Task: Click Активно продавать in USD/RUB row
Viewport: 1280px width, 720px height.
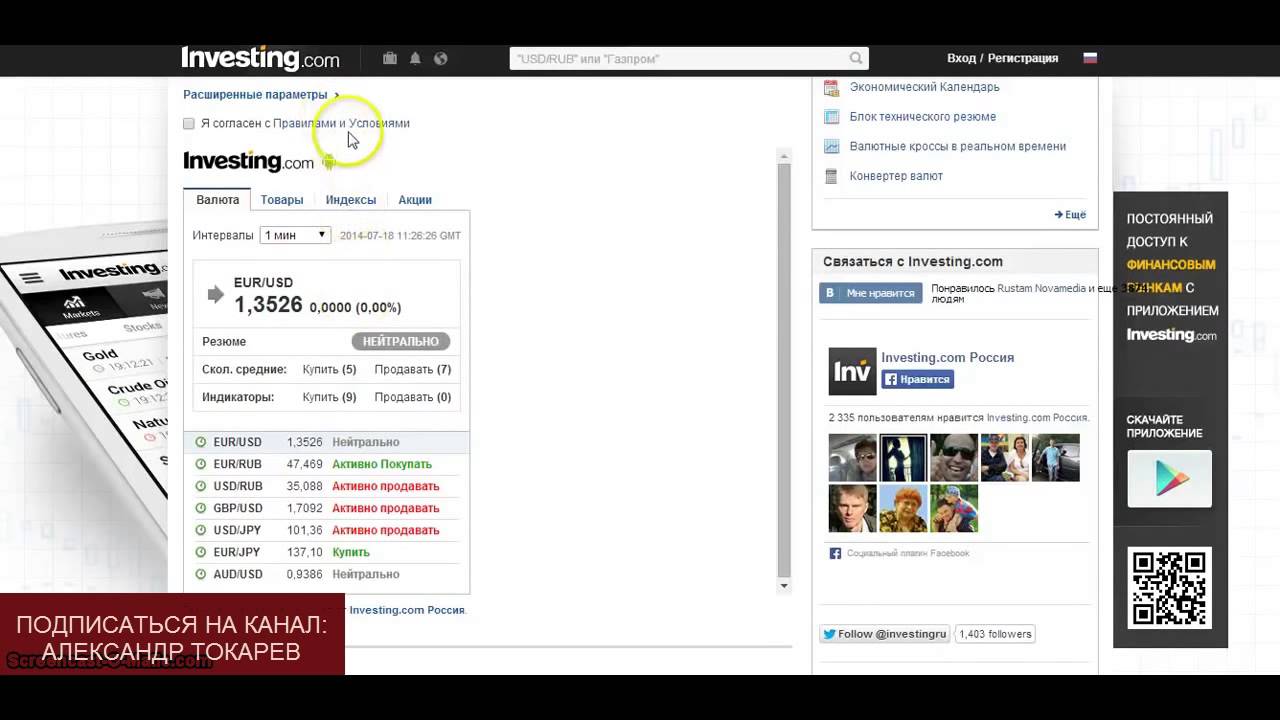Action: (385, 486)
